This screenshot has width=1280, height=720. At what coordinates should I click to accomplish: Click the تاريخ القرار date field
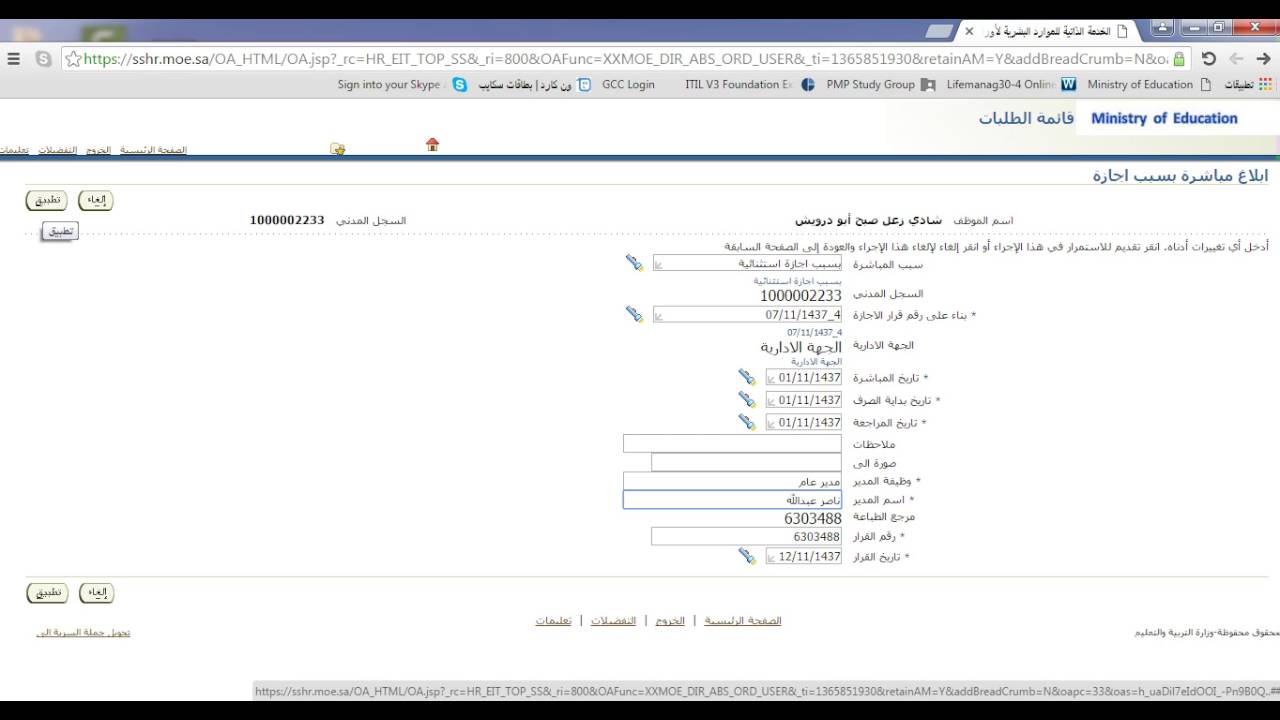[x=804, y=556]
